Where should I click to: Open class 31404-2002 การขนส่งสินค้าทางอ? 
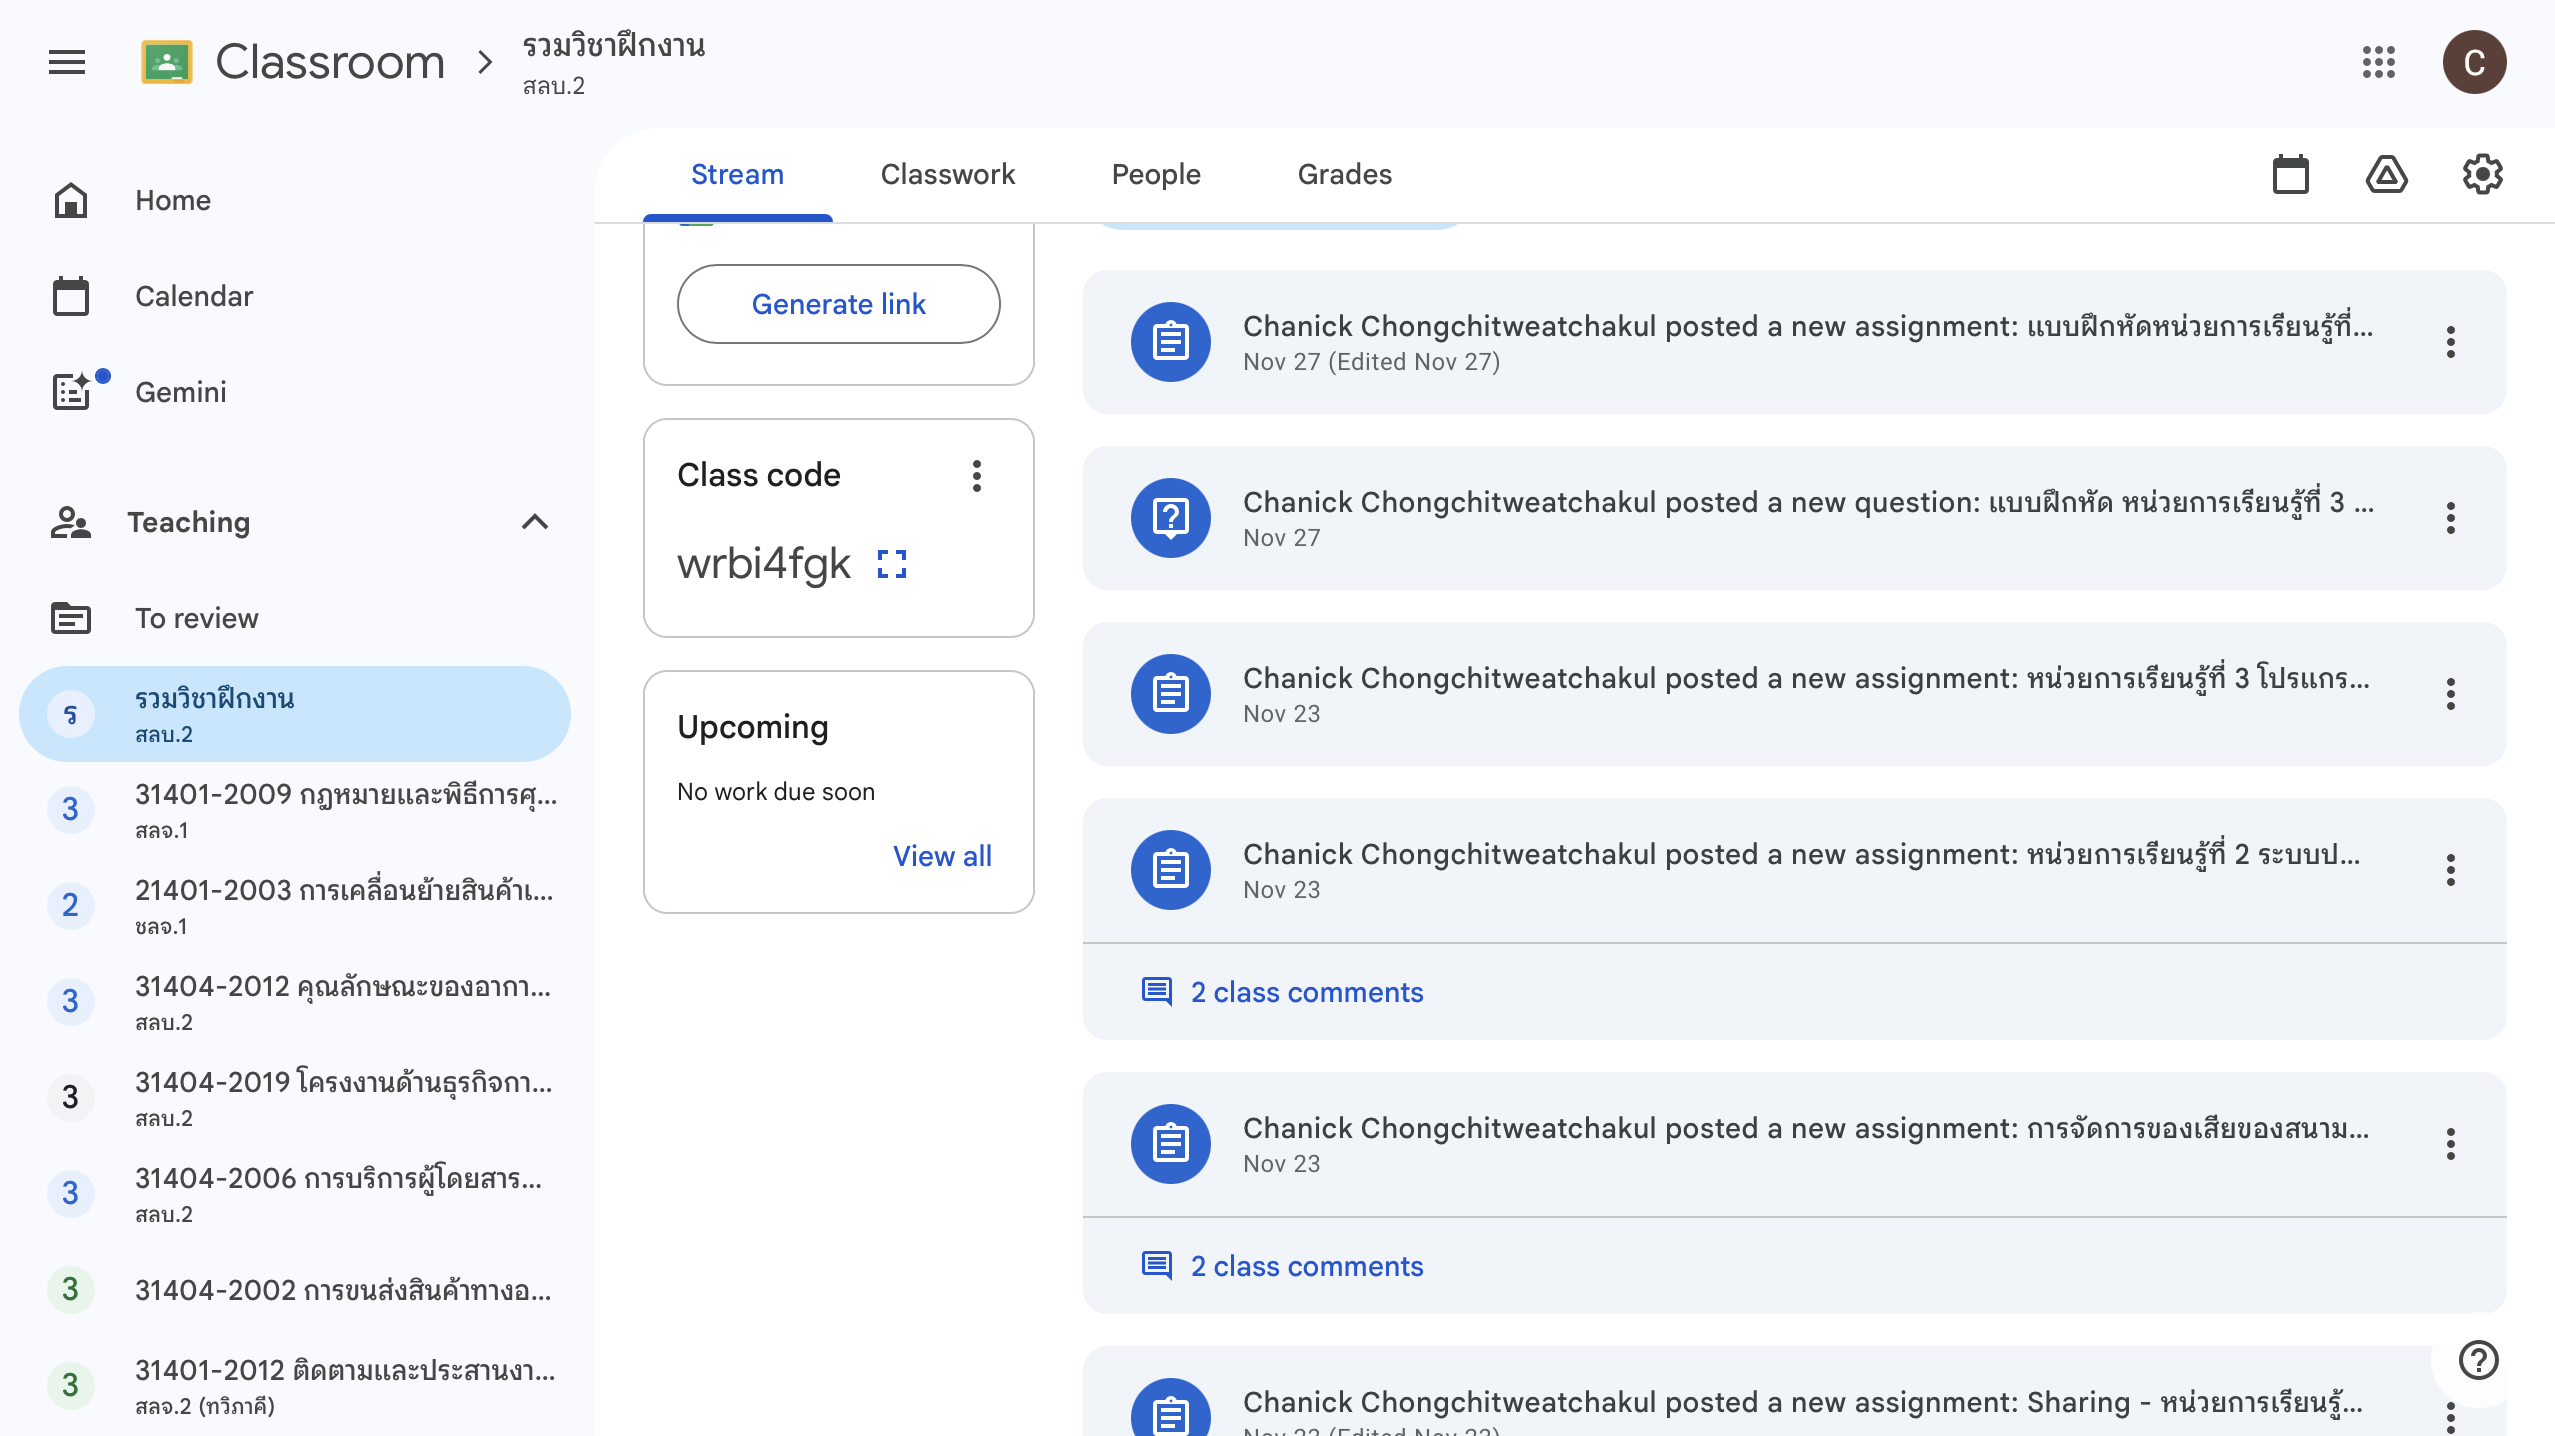click(295, 1290)
